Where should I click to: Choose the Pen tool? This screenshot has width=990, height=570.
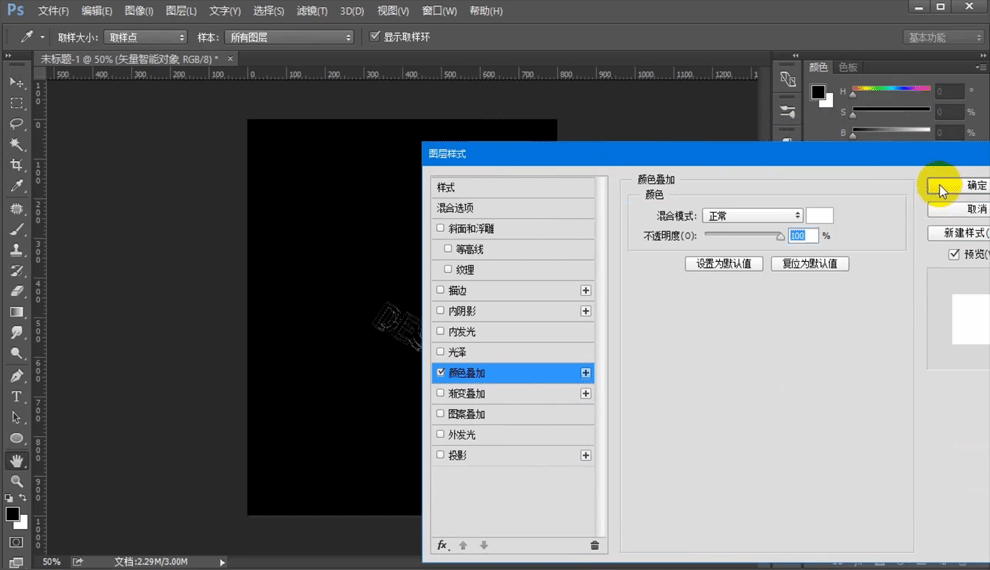point(16,376)
